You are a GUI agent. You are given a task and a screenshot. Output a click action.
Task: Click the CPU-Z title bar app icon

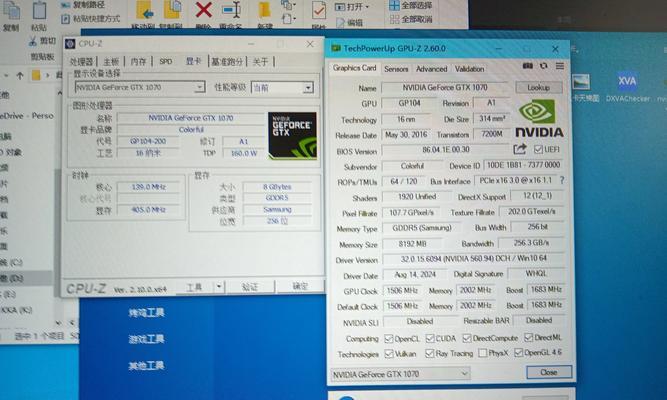(70, 44)
